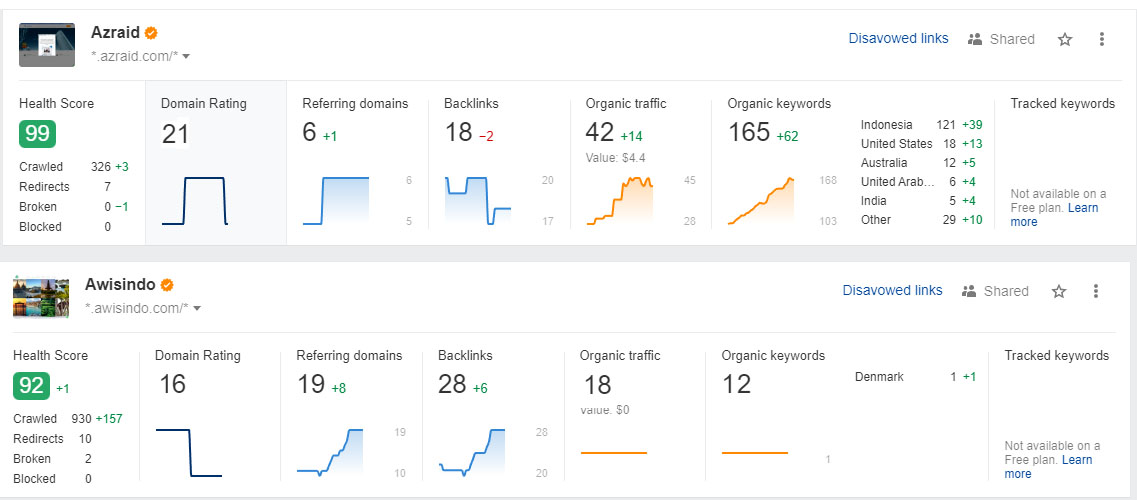Click Awisindo Health Score 92 badge

tap(31, 386)
